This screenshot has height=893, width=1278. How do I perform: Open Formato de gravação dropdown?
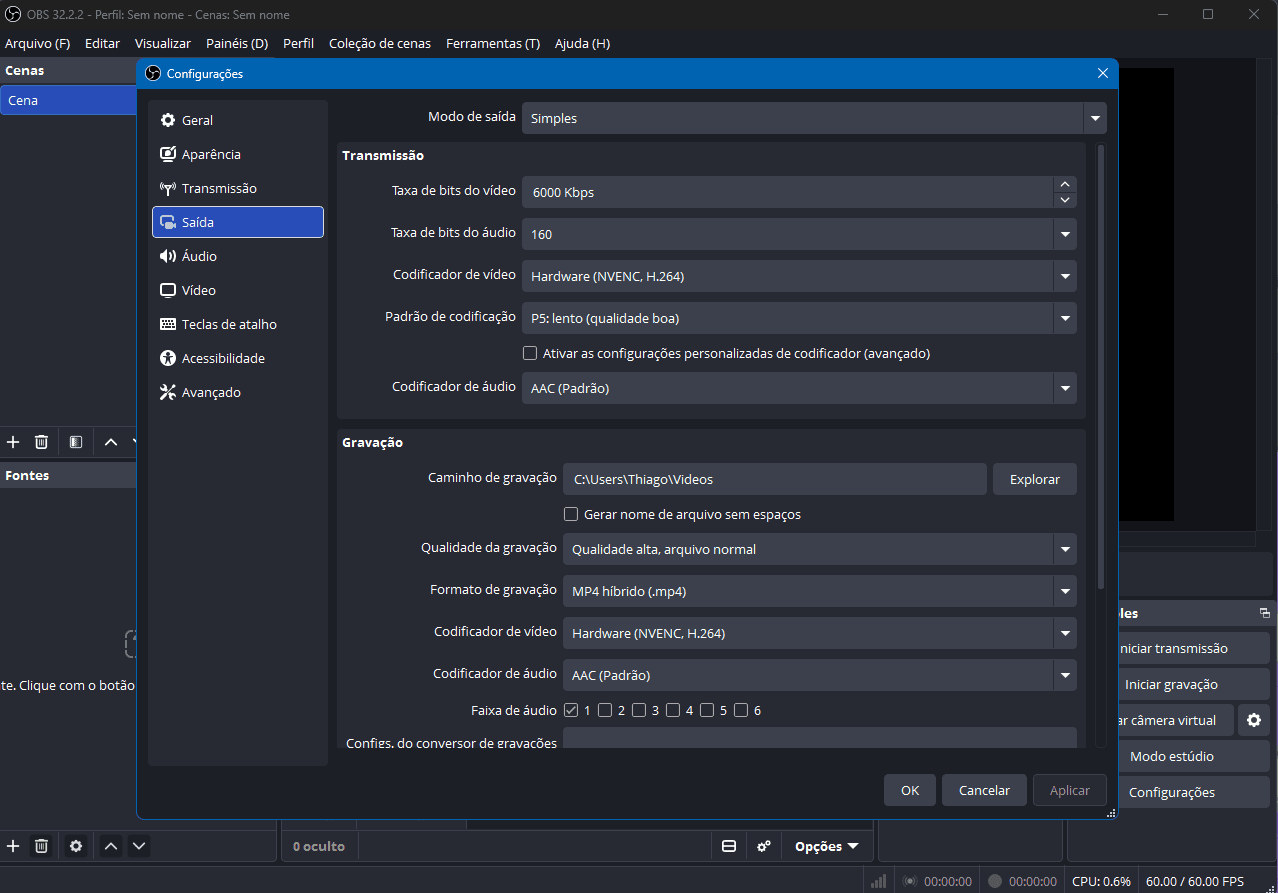820,591
